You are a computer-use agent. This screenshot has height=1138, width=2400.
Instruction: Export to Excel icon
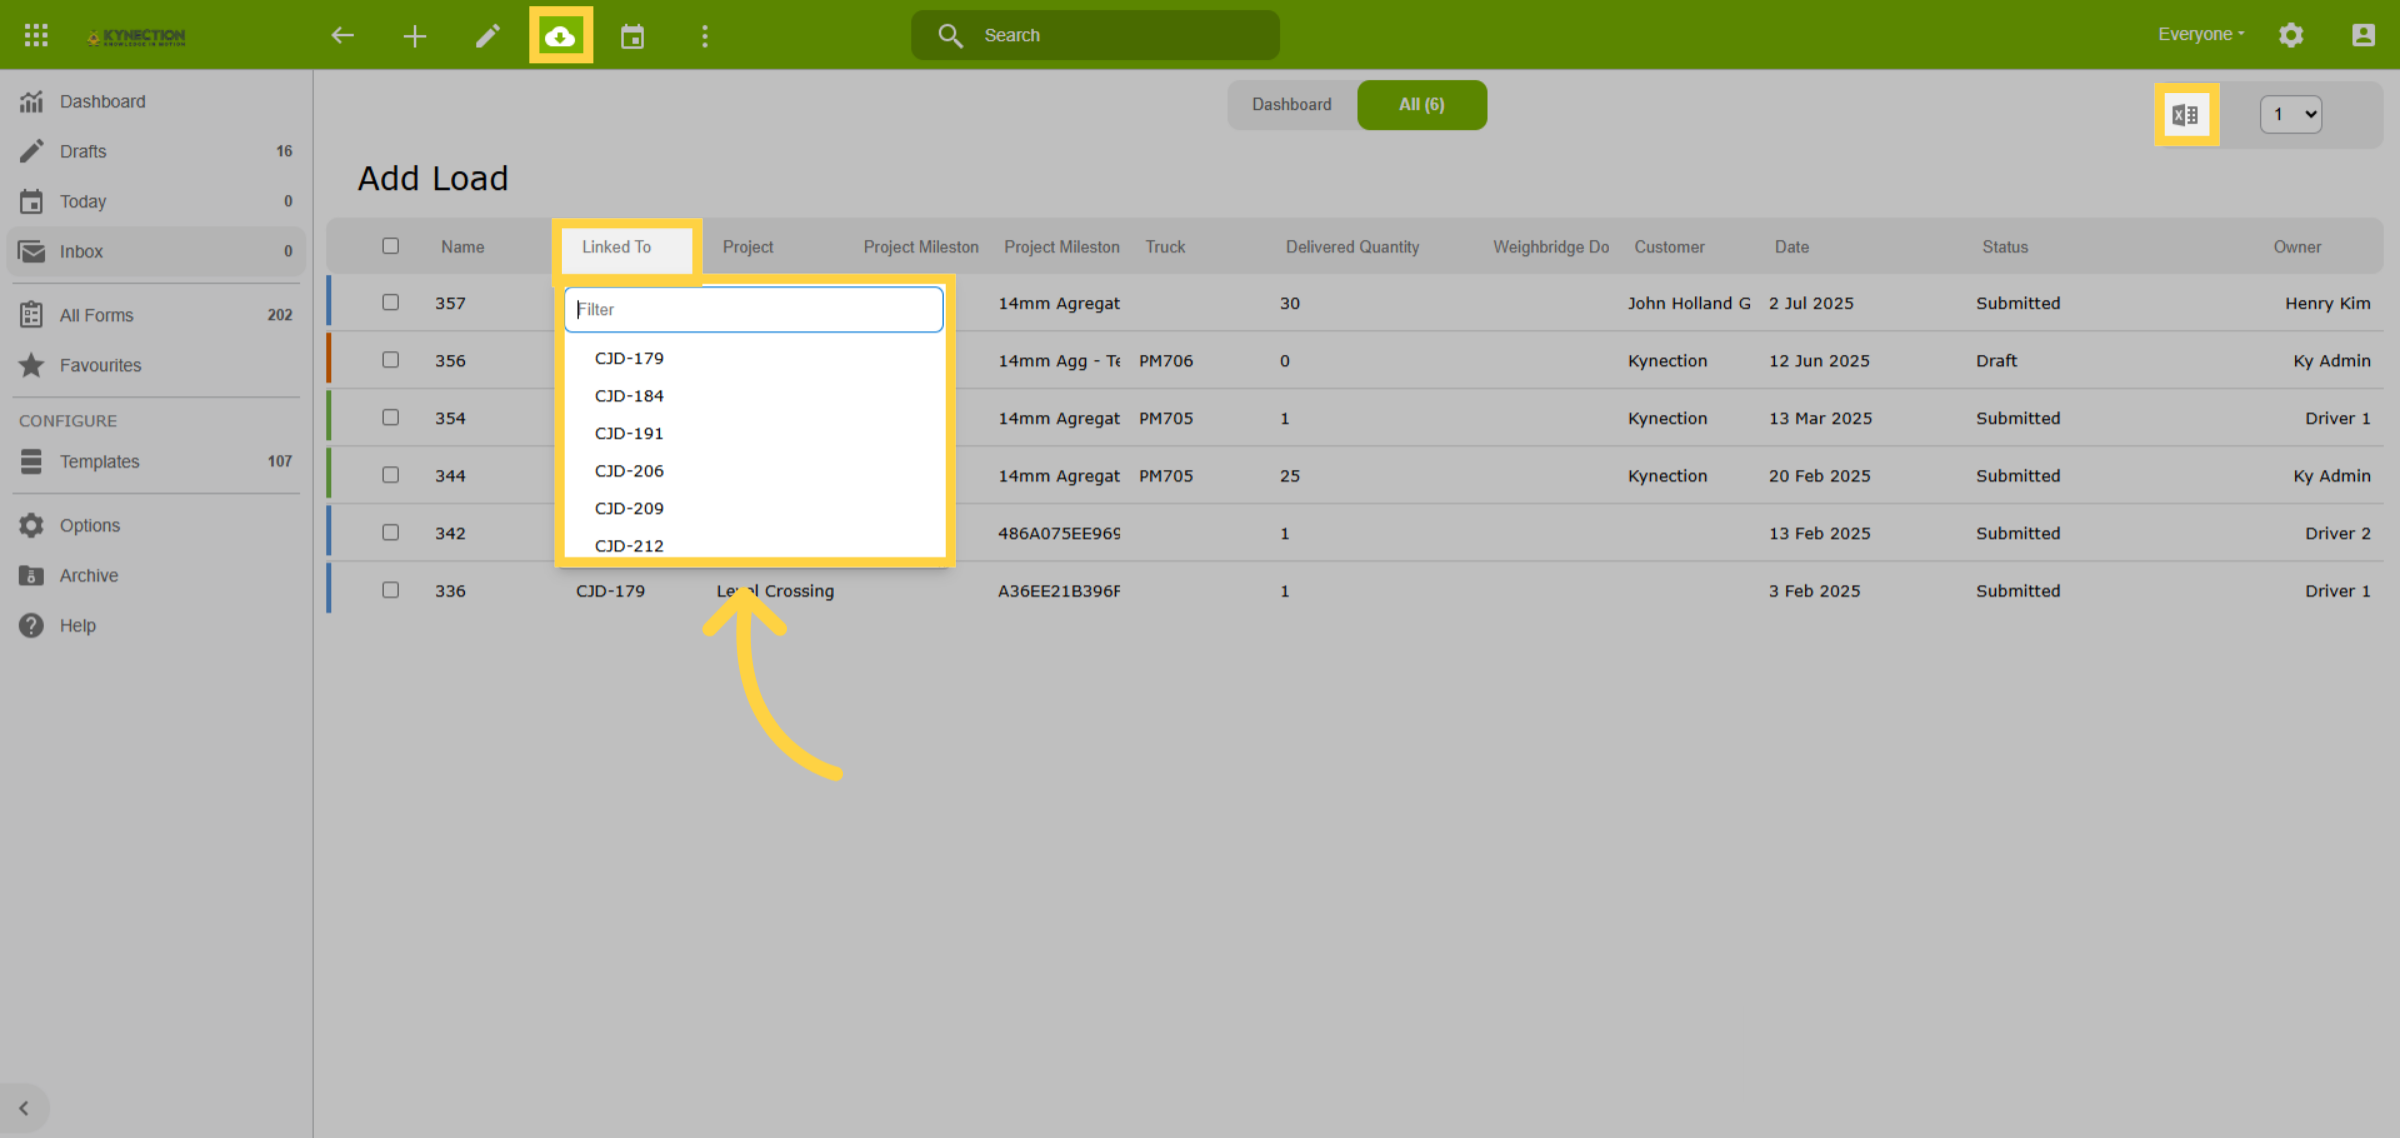[x=2186, y=115]
